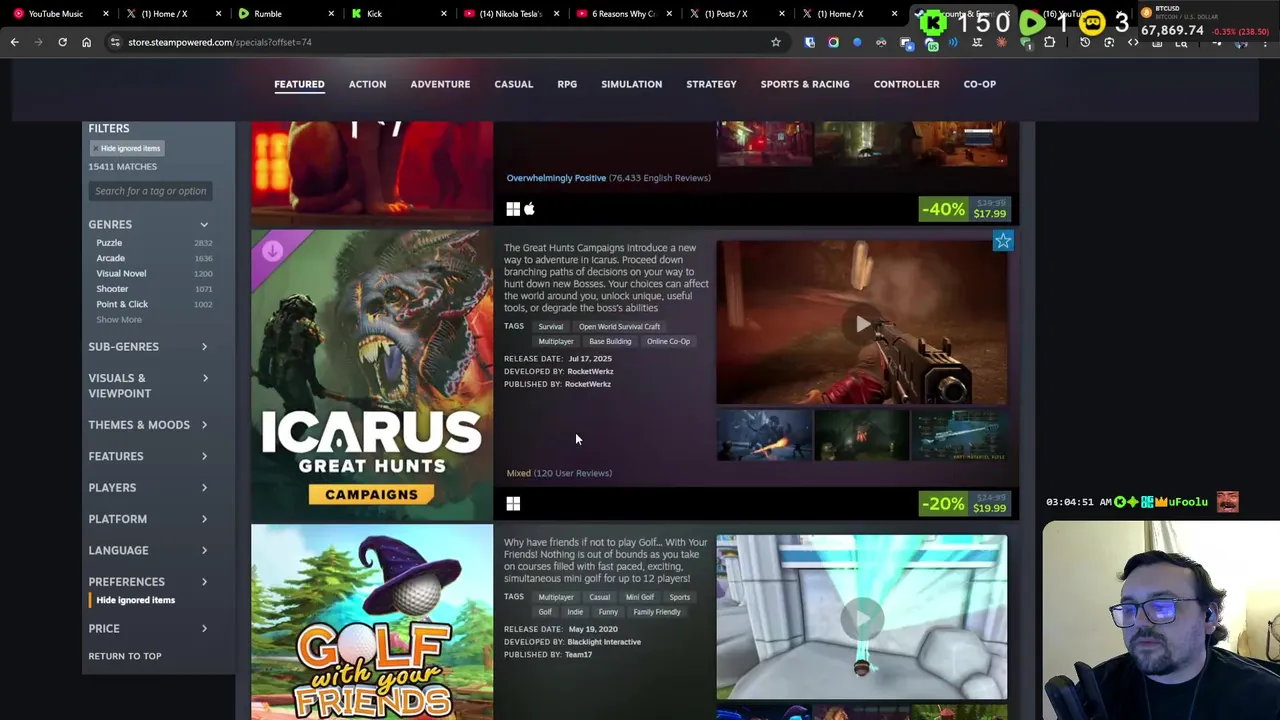Close the Rumble browser tab
Viewport: 1280px width, 720px height.
329,14
